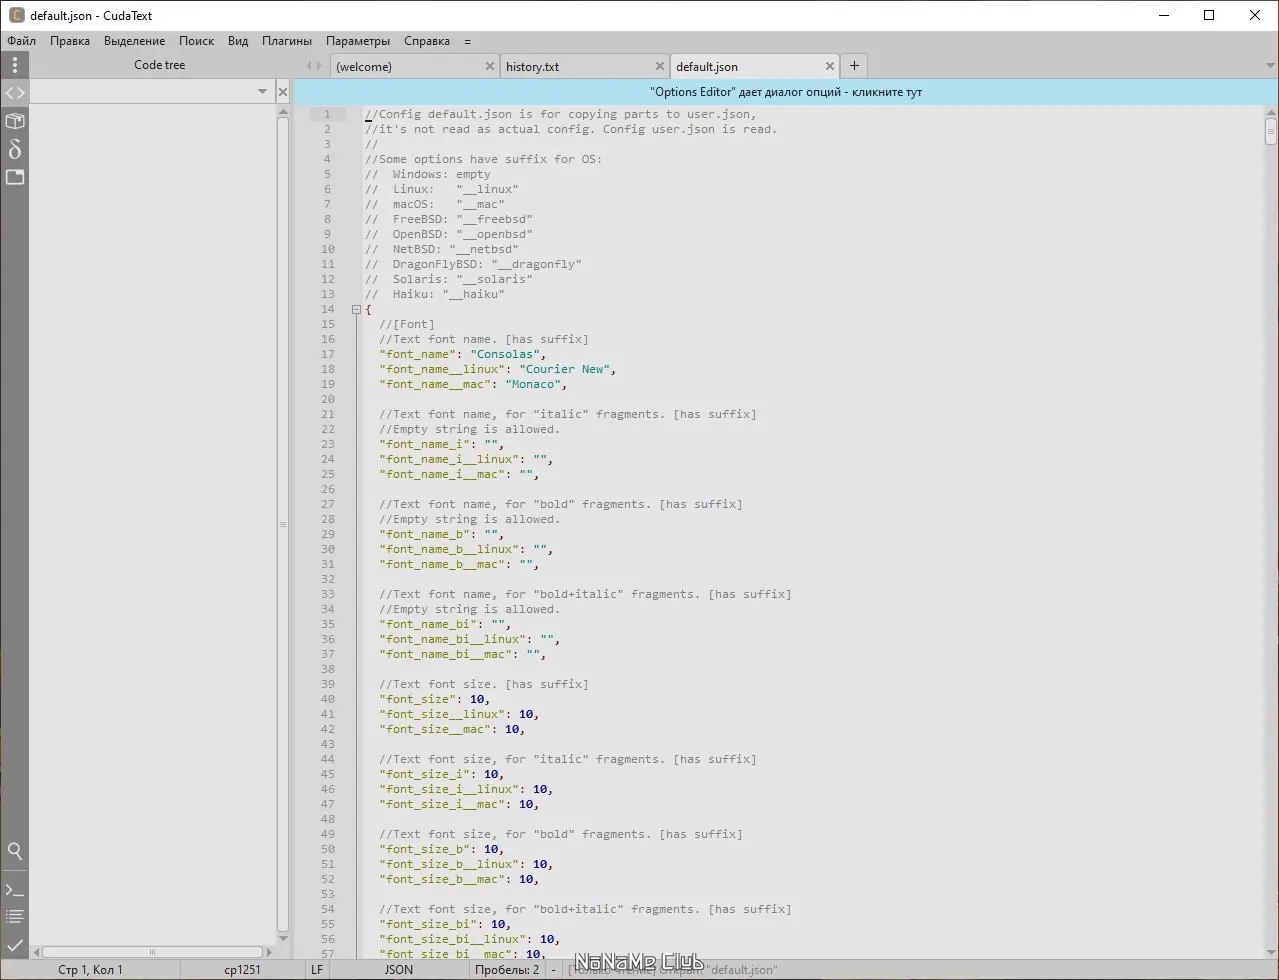The width and height of the screenshot is (1279, 980).
Task: Open the Вид menu
Action: (x=238, y=41)
